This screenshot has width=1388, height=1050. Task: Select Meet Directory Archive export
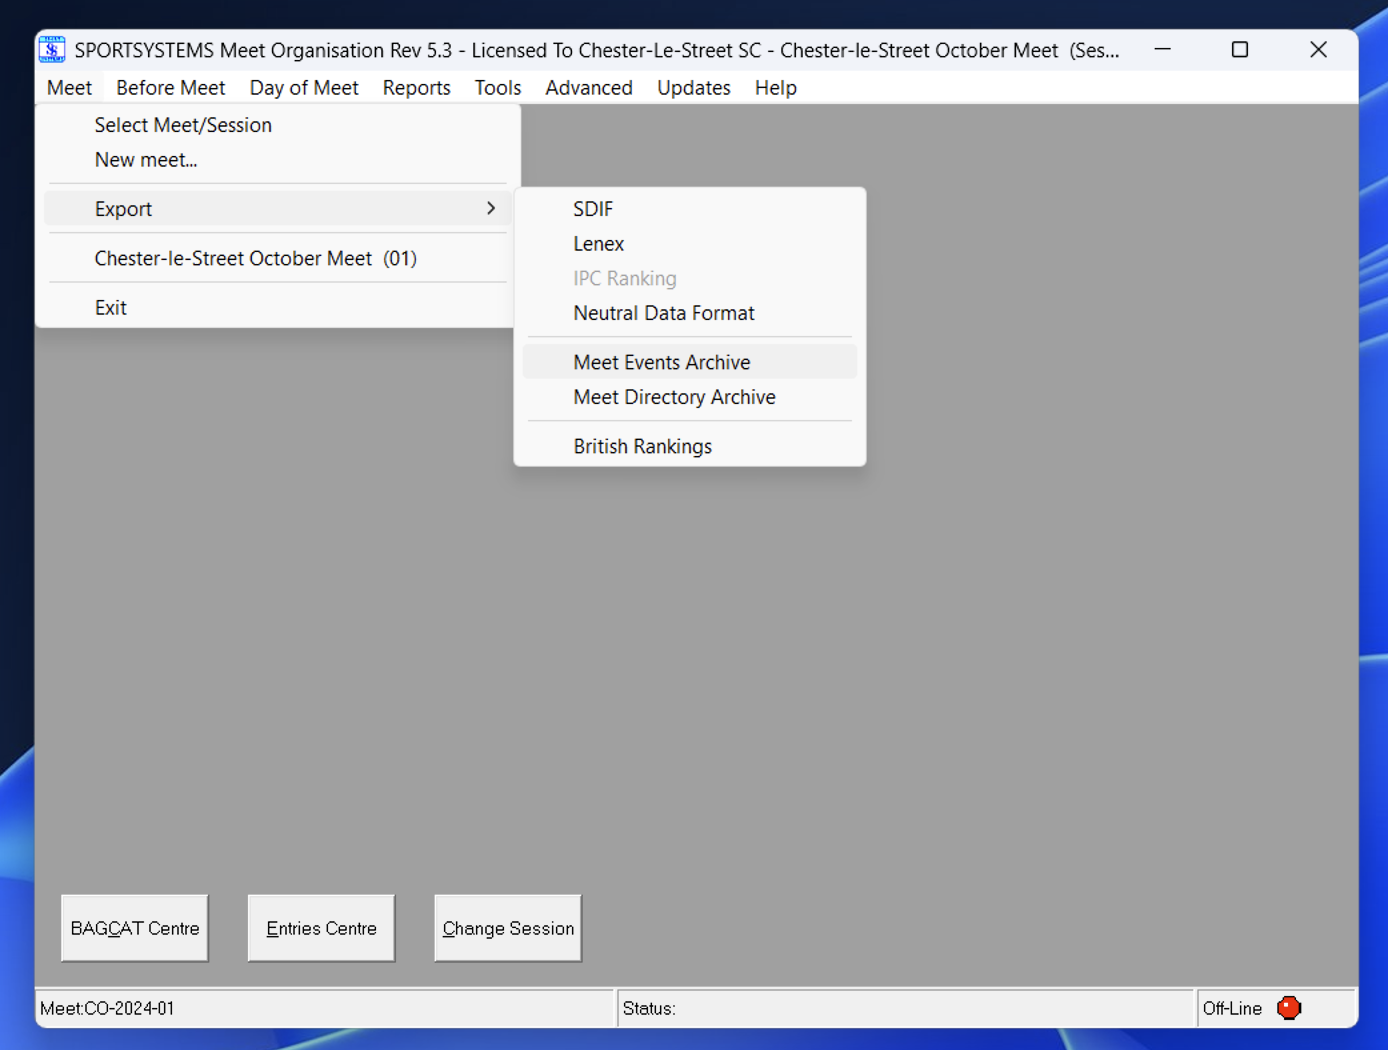[690, 397]
